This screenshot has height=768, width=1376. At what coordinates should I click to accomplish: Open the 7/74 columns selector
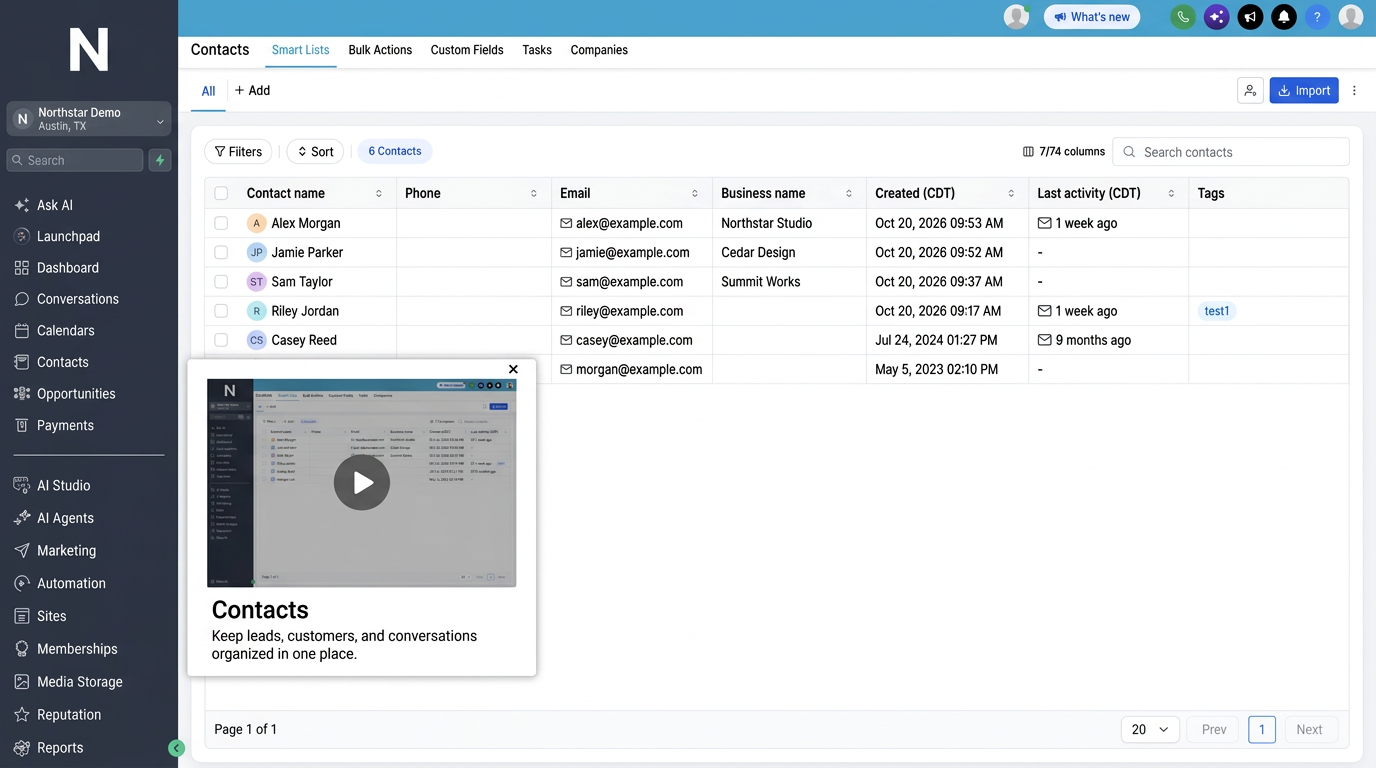point(1064,152)
